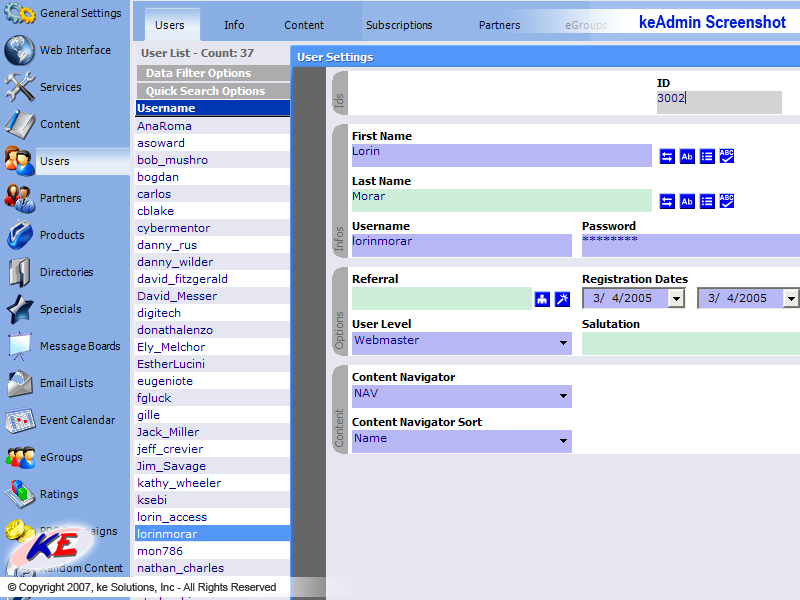
Task: Open Services tools icon
Action: (x=19, y=87)
